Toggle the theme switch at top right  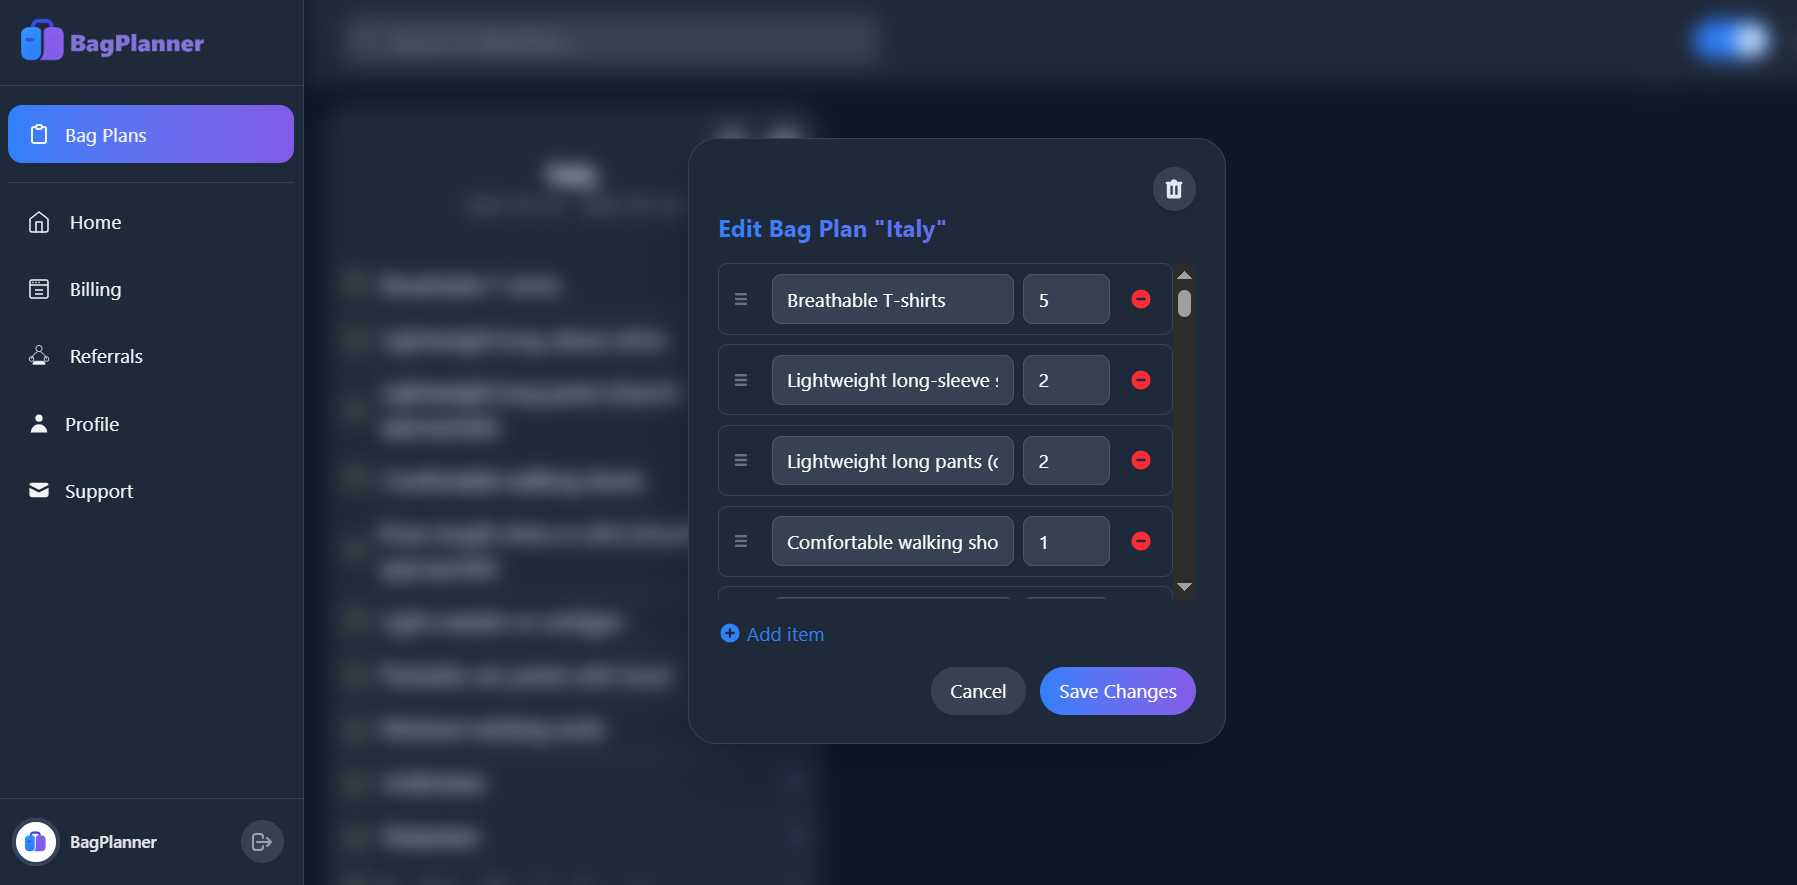(1732, 40)
